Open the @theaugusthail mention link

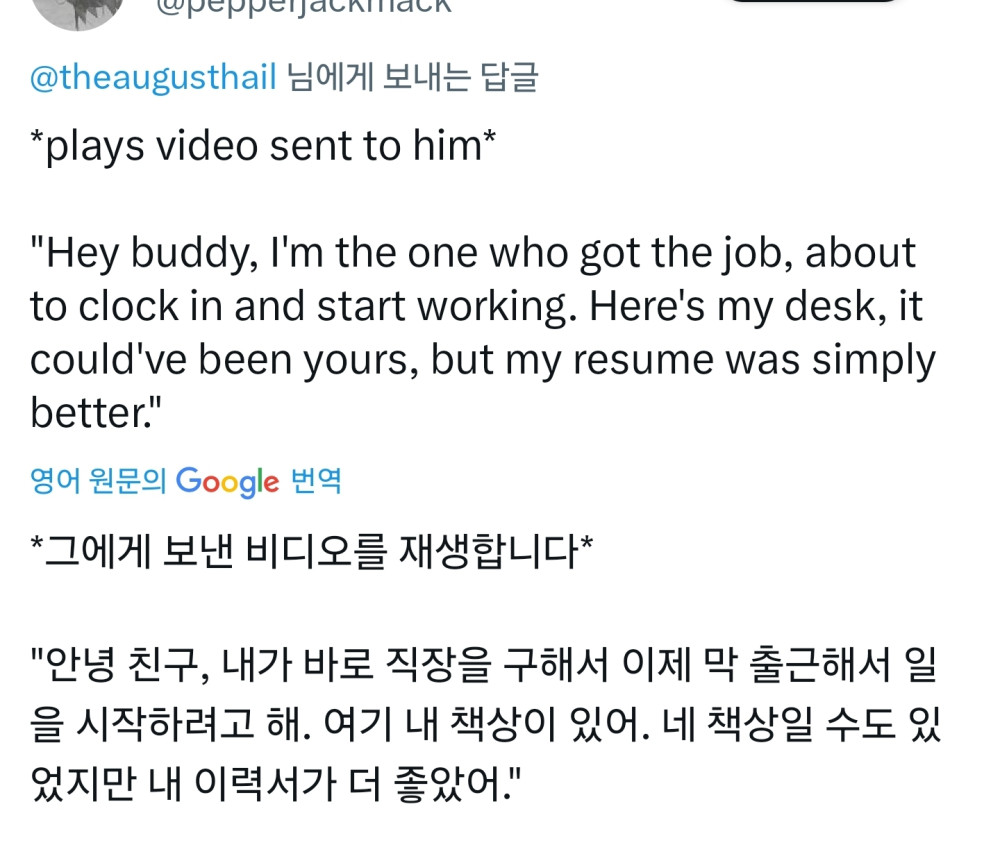pyautogui.click(x=153, y=77)
